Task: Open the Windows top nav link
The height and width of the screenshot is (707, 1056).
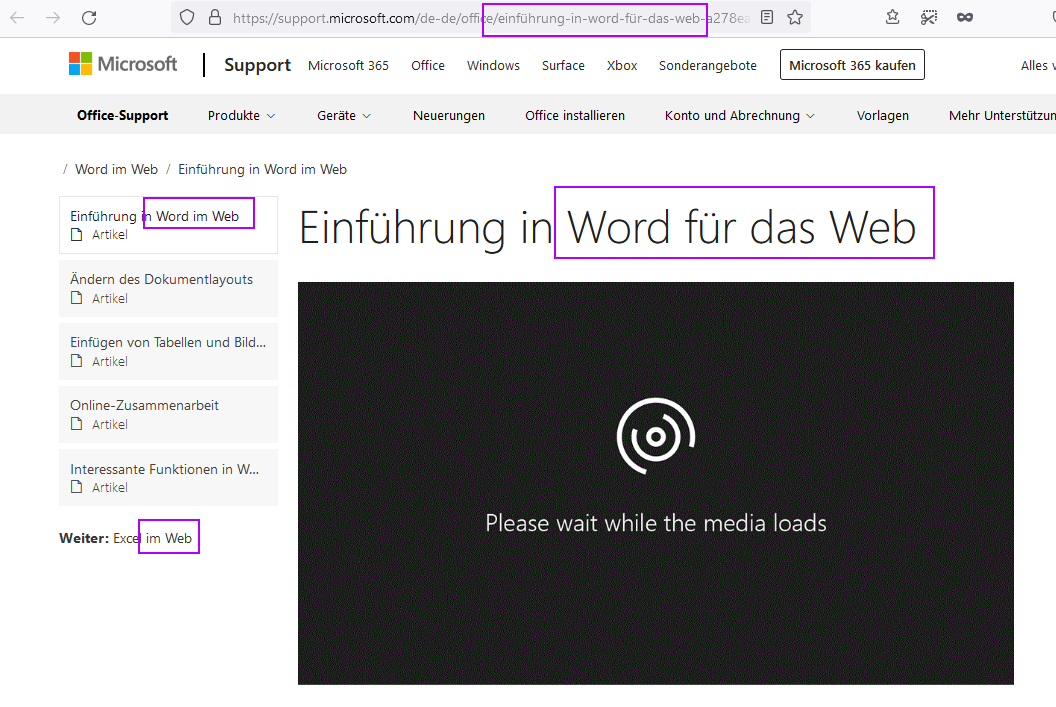Action: pyautogui.click(x=493, y=65)
